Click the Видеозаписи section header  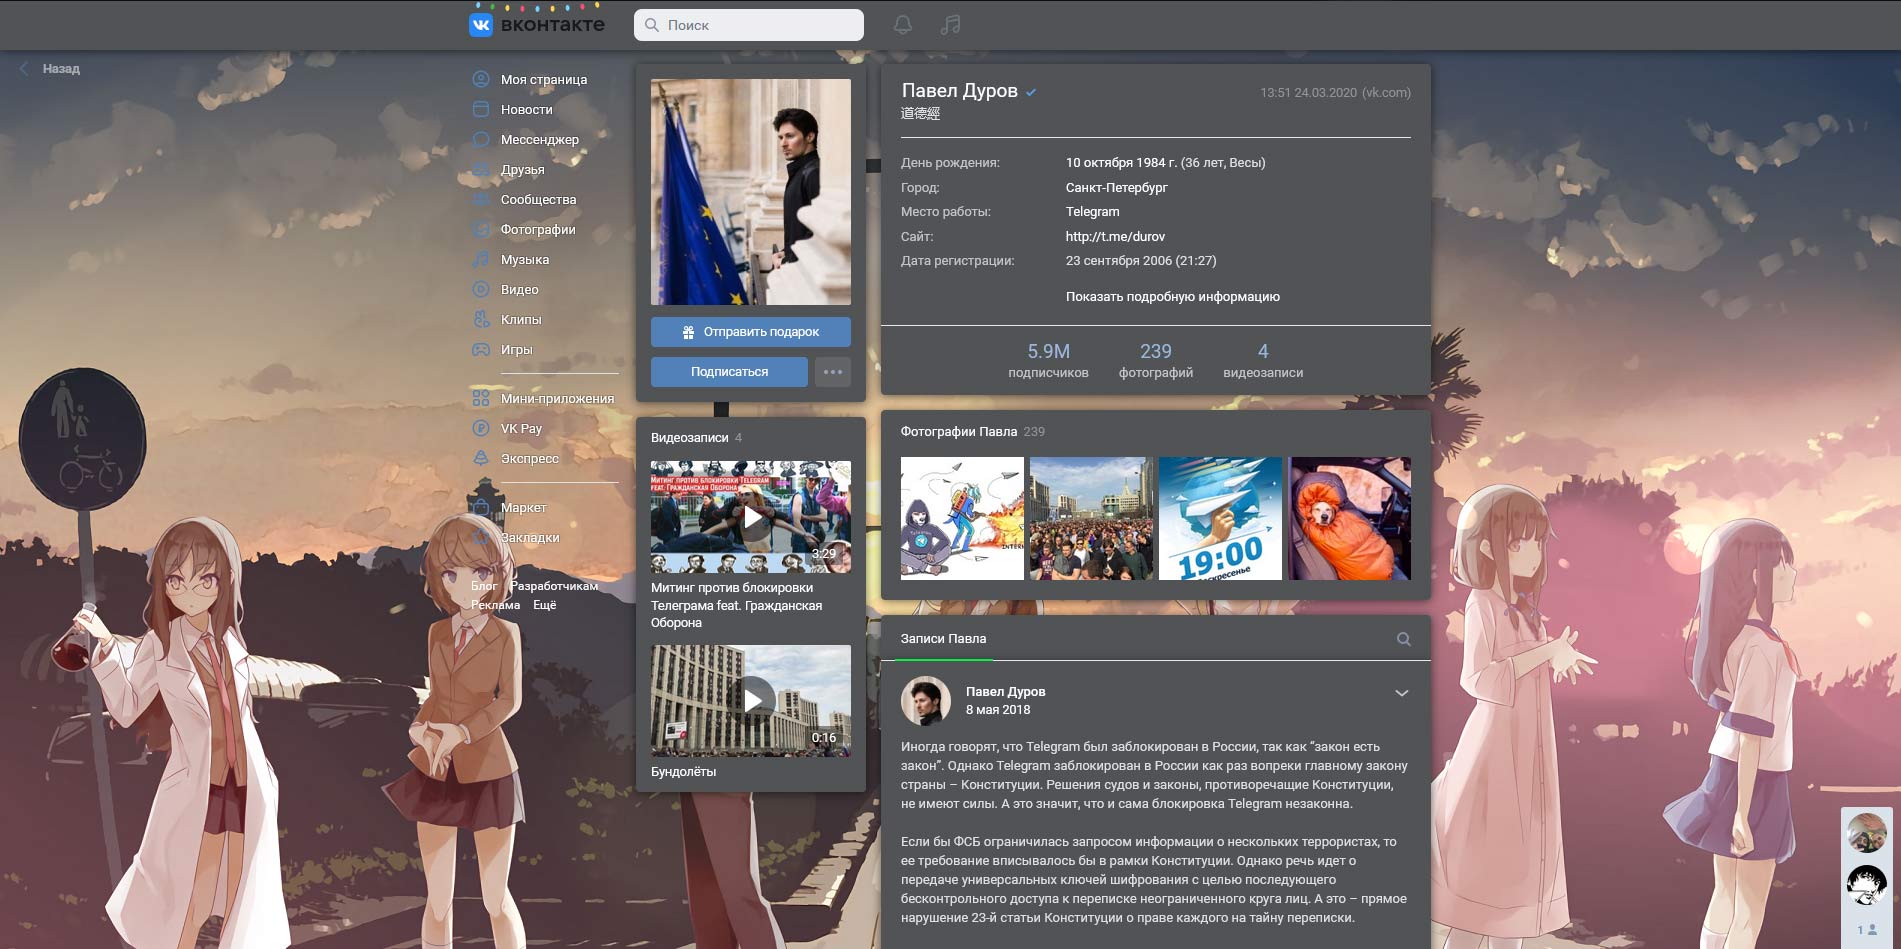690,438
